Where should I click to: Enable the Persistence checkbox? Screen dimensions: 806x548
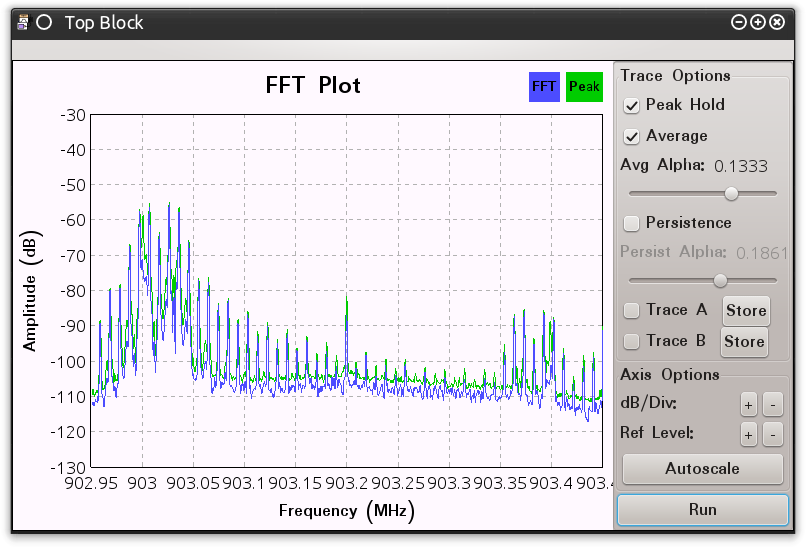point(632,223)
